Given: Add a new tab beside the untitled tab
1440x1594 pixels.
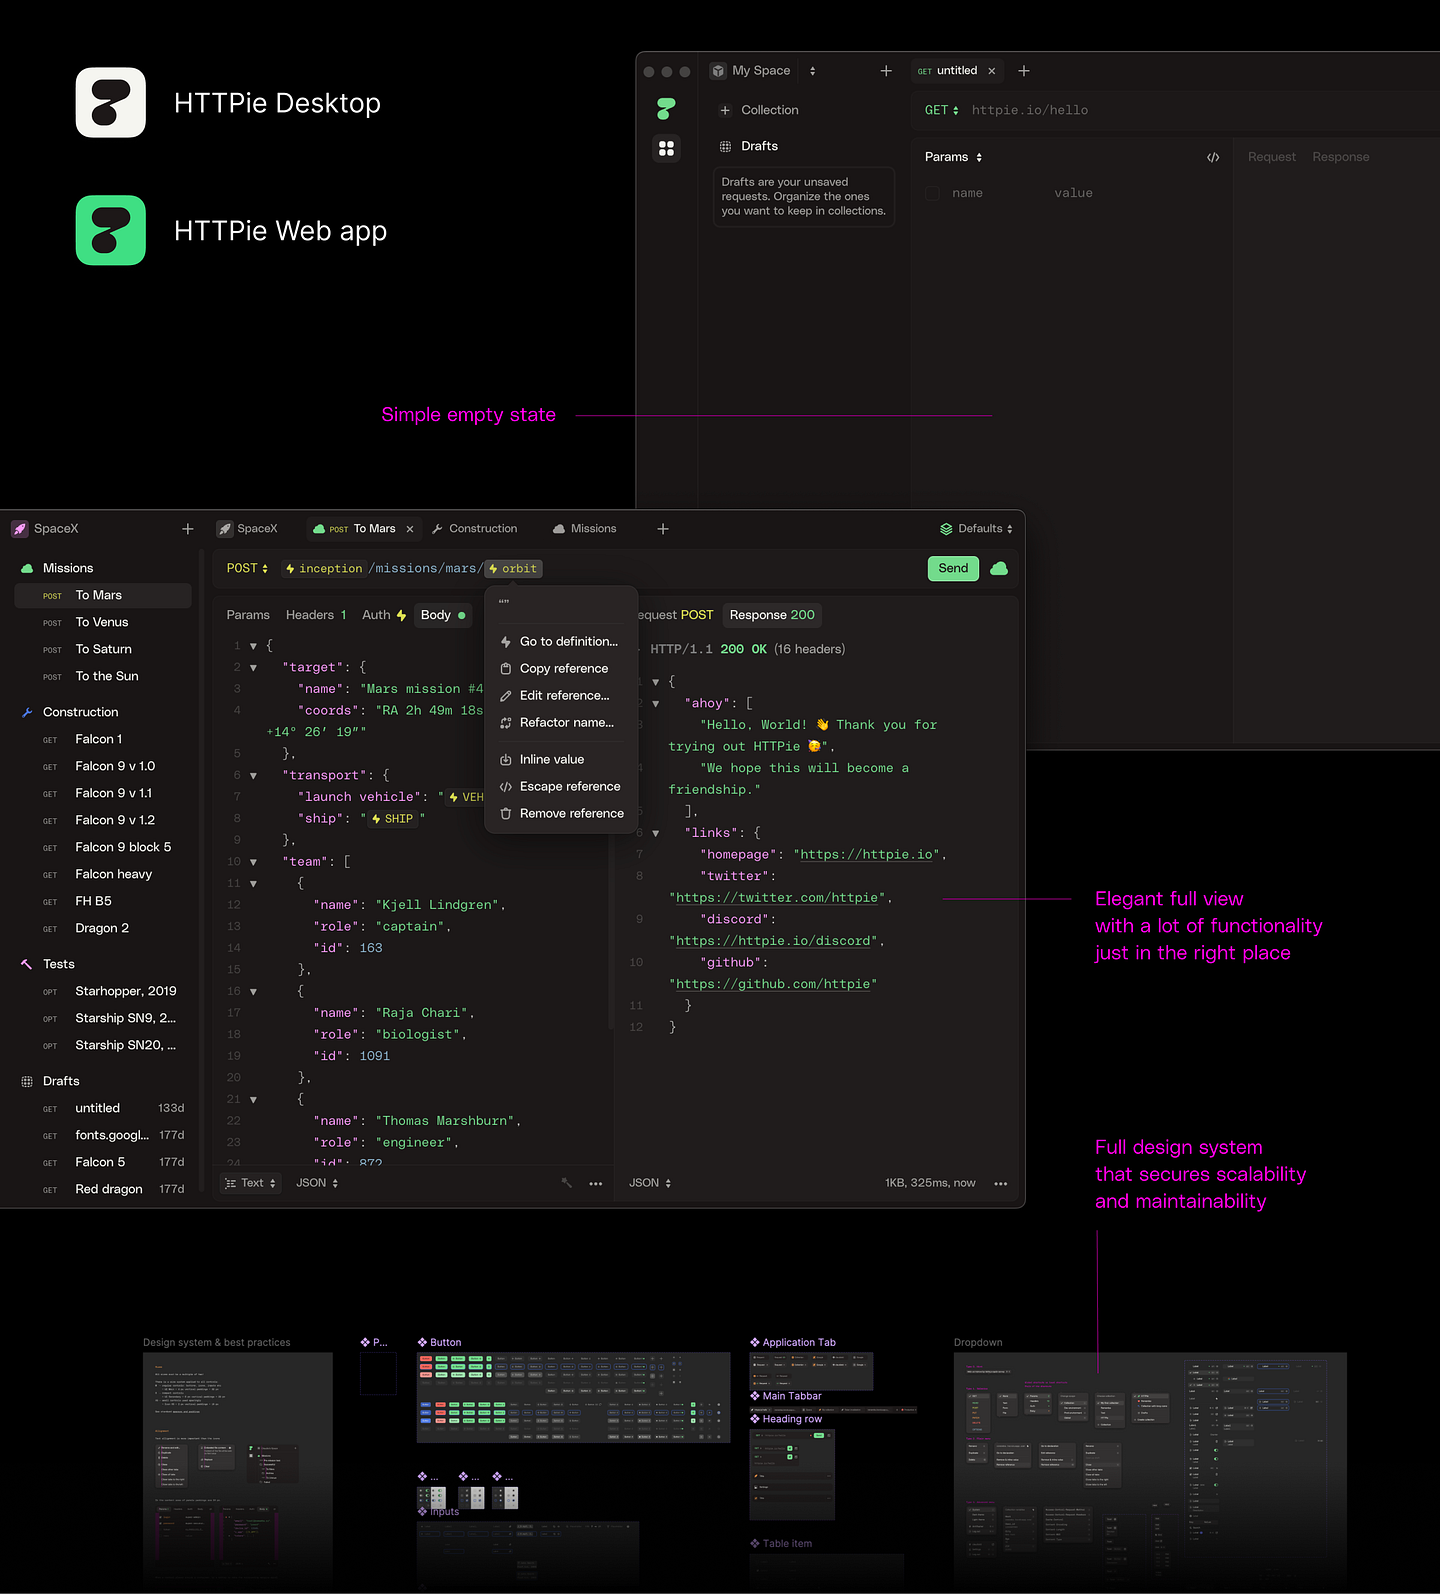Looking at the screenshot, I should [x=1024, y=71].
